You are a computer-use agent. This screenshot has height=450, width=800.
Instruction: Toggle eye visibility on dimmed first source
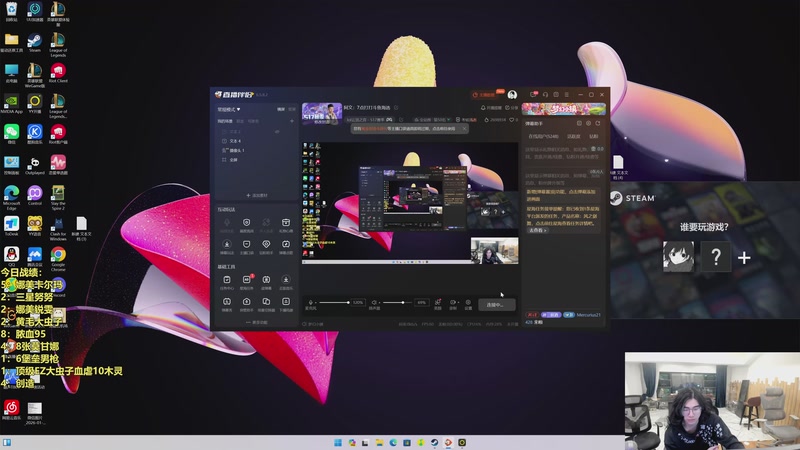(277, 132)
